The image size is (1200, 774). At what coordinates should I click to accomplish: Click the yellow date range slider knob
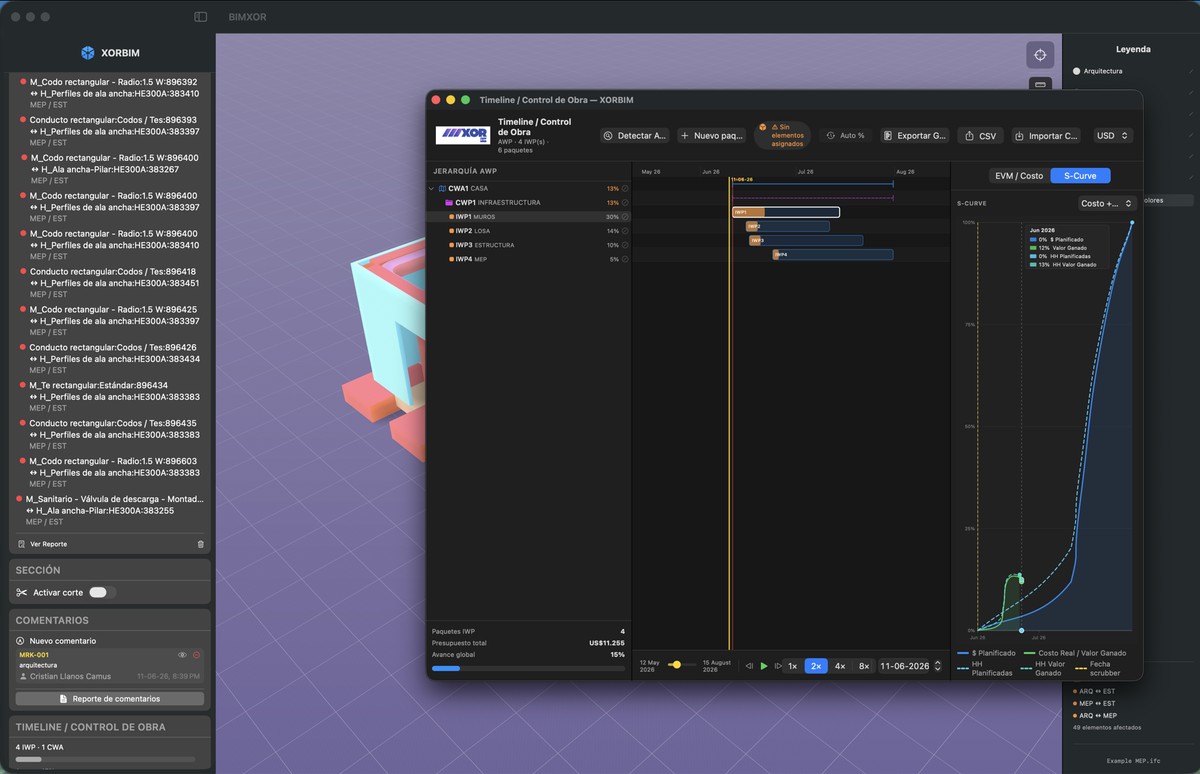[x=677, y=664]
